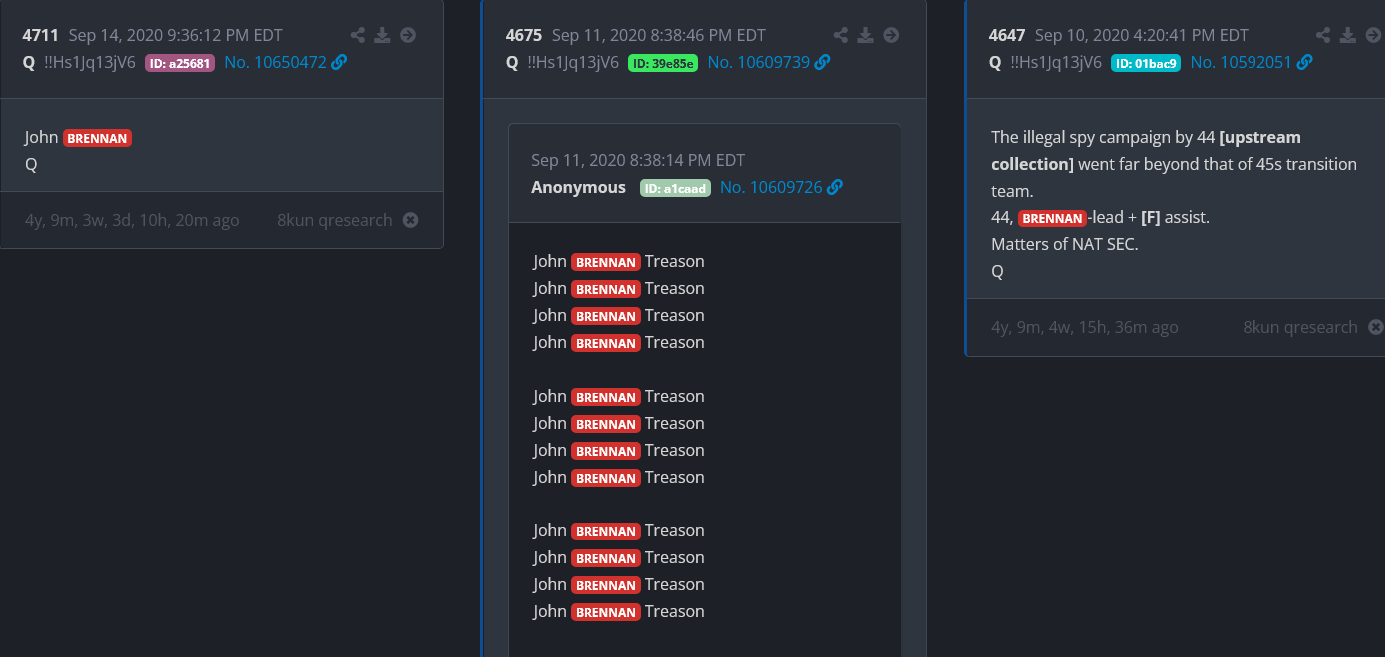Click the ID: a1caad badge
The width and height of the screenshot is (1386, 657).
(x=675, y=188)
